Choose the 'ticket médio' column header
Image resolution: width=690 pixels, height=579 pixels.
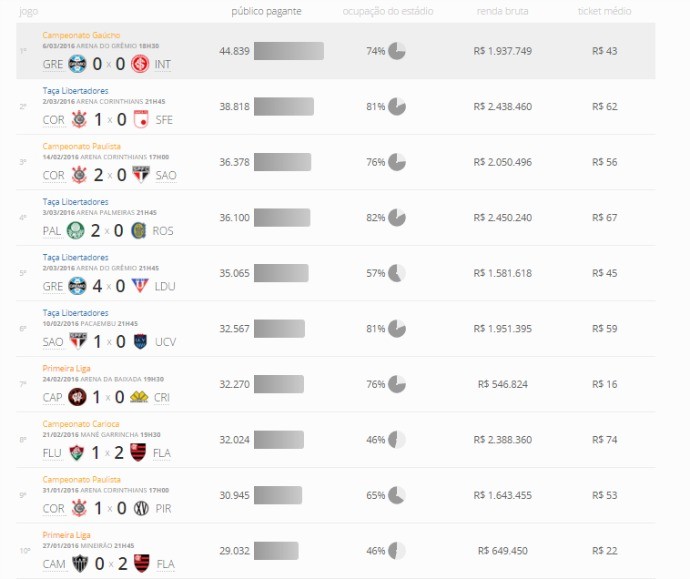tap(605, 11)
